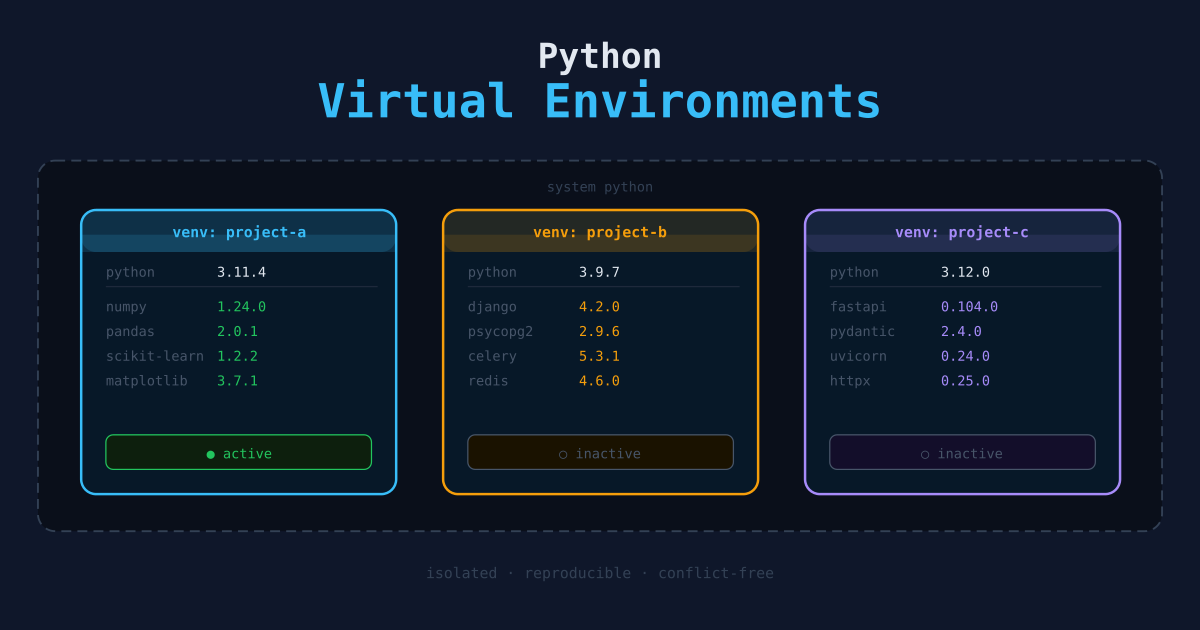The height and width of the screenshot is (630, 1200).
Task: Click matplotlib version 3.7.1
Action: point(237,381)
